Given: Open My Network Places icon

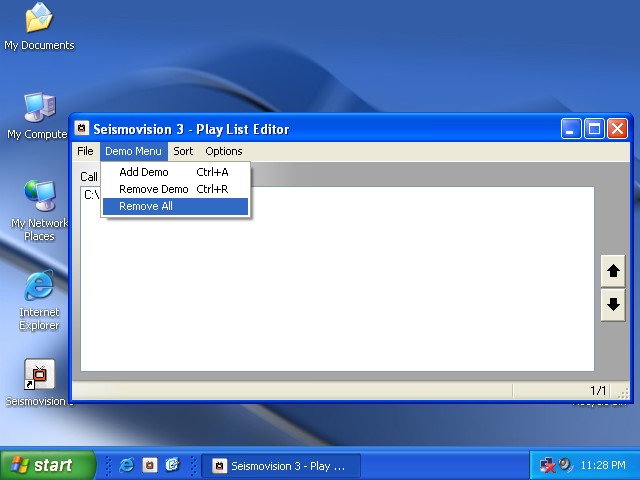Looking at the screenshot, I should point(39,197).
